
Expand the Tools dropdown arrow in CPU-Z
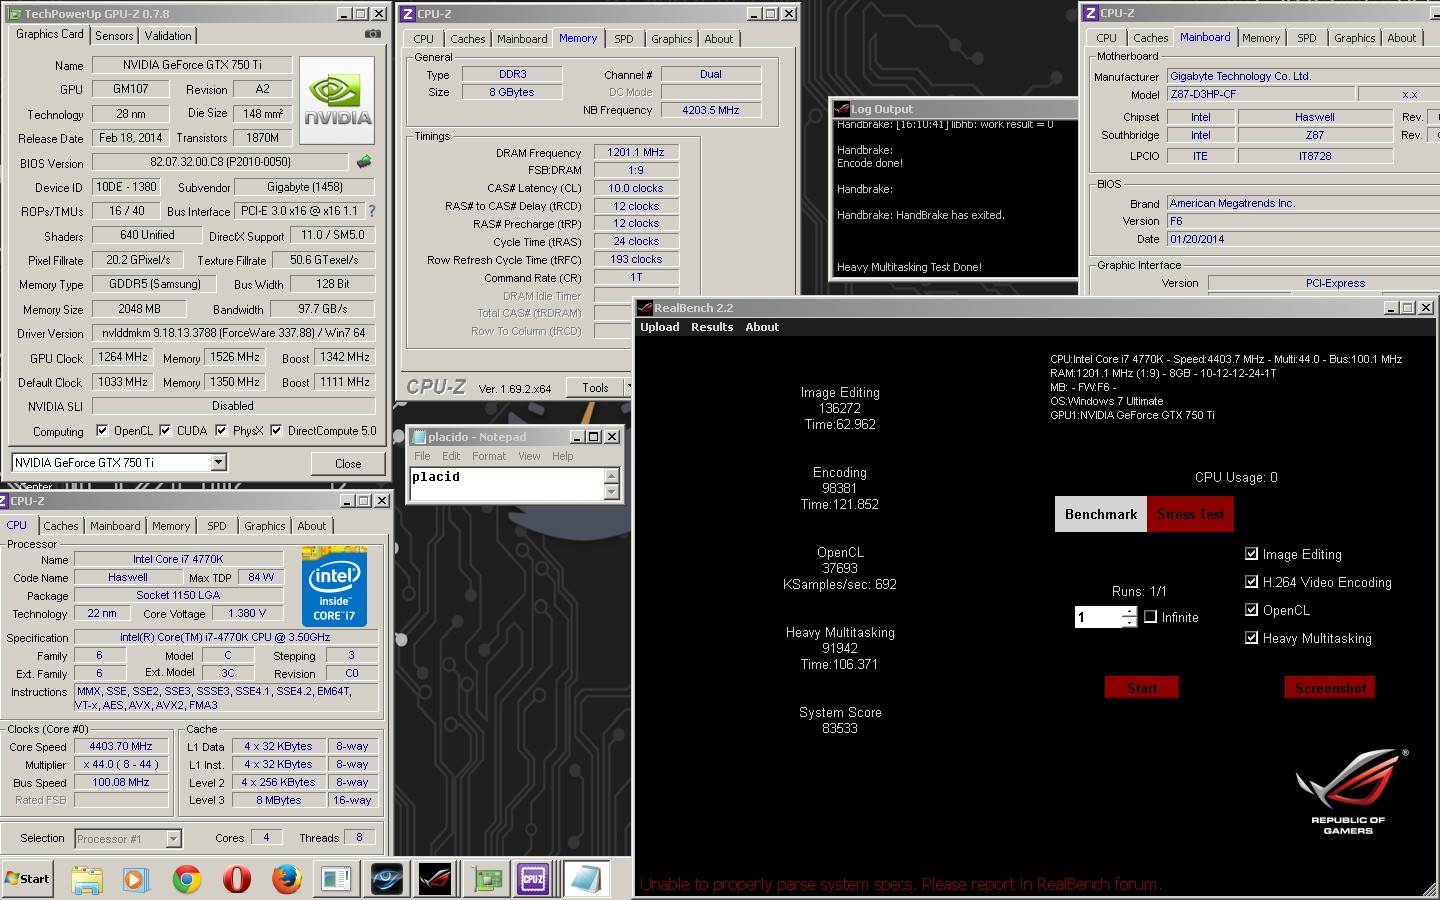(x=628, y=387)
